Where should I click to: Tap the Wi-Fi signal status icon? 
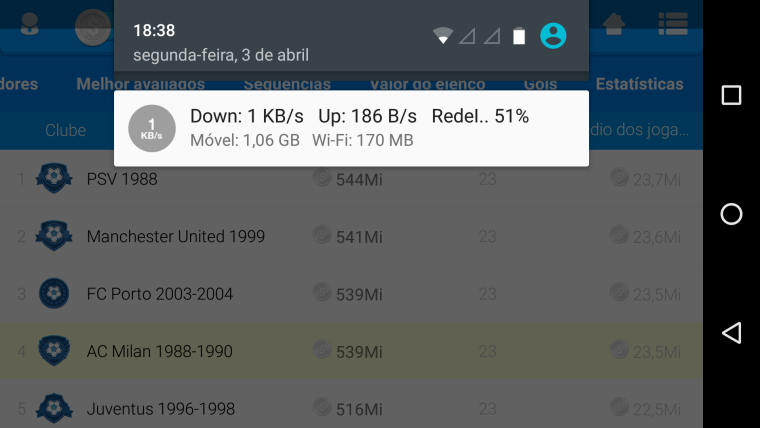tap(443, 36)
